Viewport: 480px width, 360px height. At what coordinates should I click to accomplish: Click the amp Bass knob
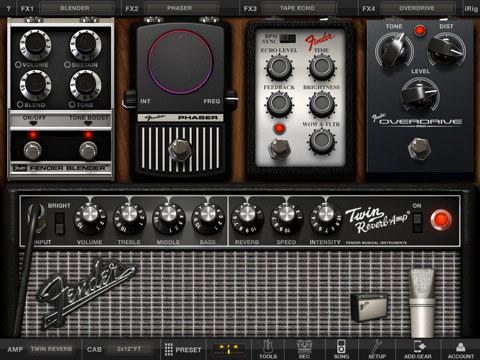pyautogui.click(x=208, y=219)
